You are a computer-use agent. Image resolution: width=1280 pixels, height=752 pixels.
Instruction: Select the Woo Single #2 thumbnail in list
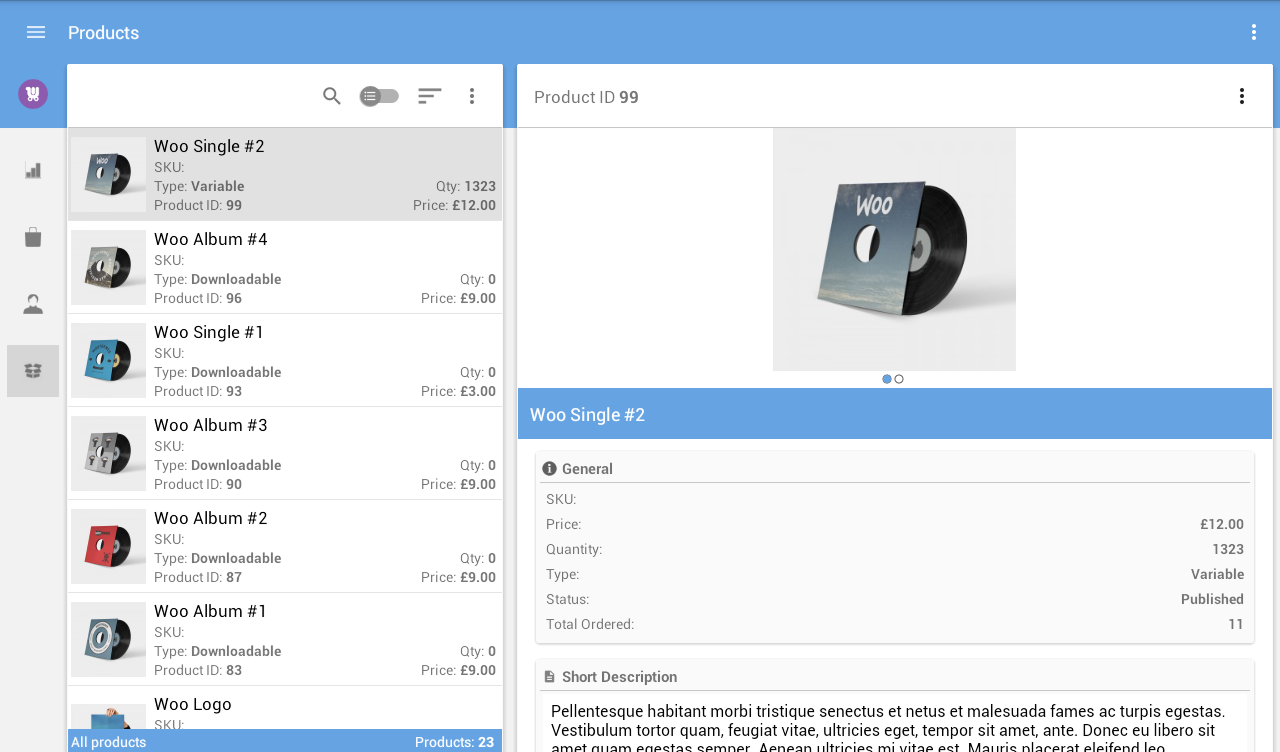pos(108,174)
